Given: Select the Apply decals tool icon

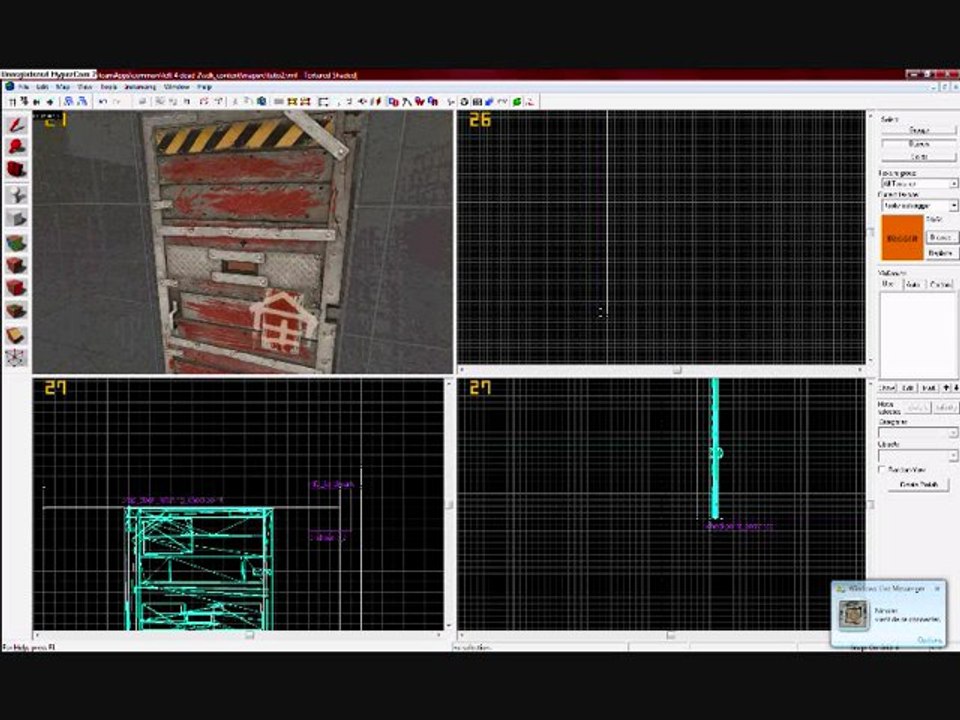Looking at the screenshot, I should click(x=17, y=288).
